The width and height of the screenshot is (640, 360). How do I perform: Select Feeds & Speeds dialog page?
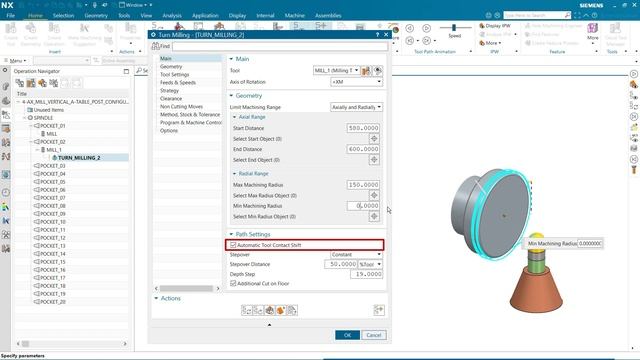pyautogui.click(x=178, y=82)
